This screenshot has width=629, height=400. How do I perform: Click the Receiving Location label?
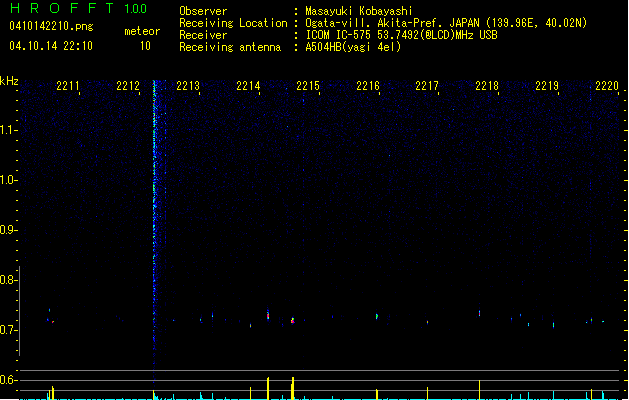[233, 23]
